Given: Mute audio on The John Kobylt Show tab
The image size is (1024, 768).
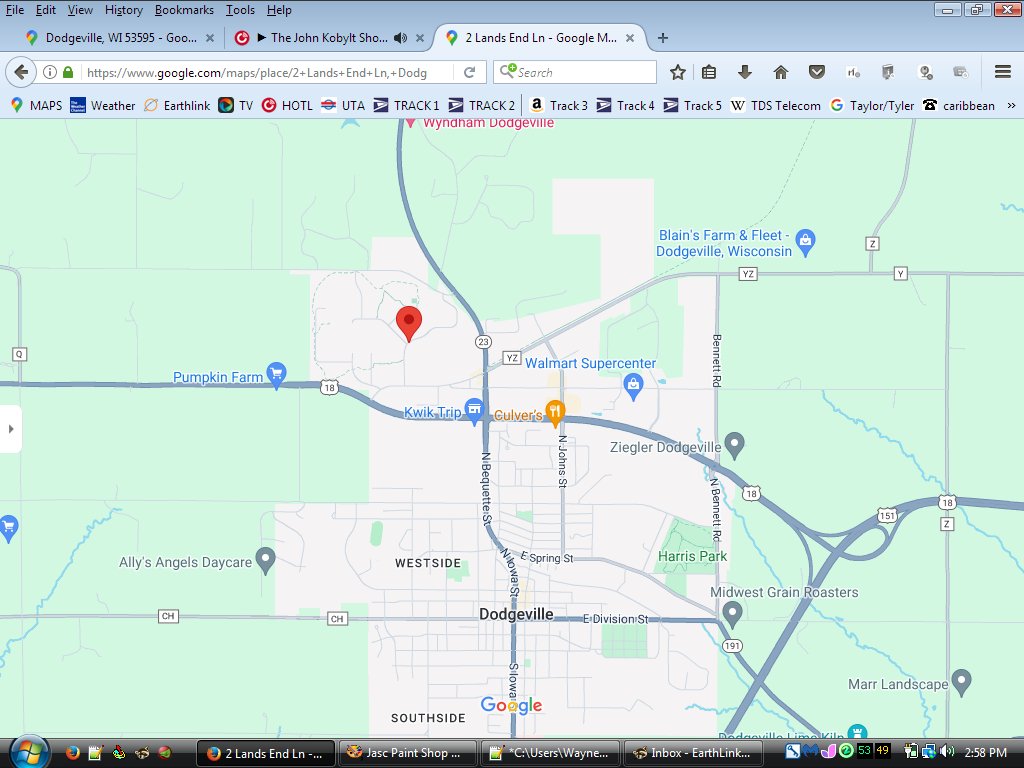Looking at the screenshot, I should (x=400, y=38).
